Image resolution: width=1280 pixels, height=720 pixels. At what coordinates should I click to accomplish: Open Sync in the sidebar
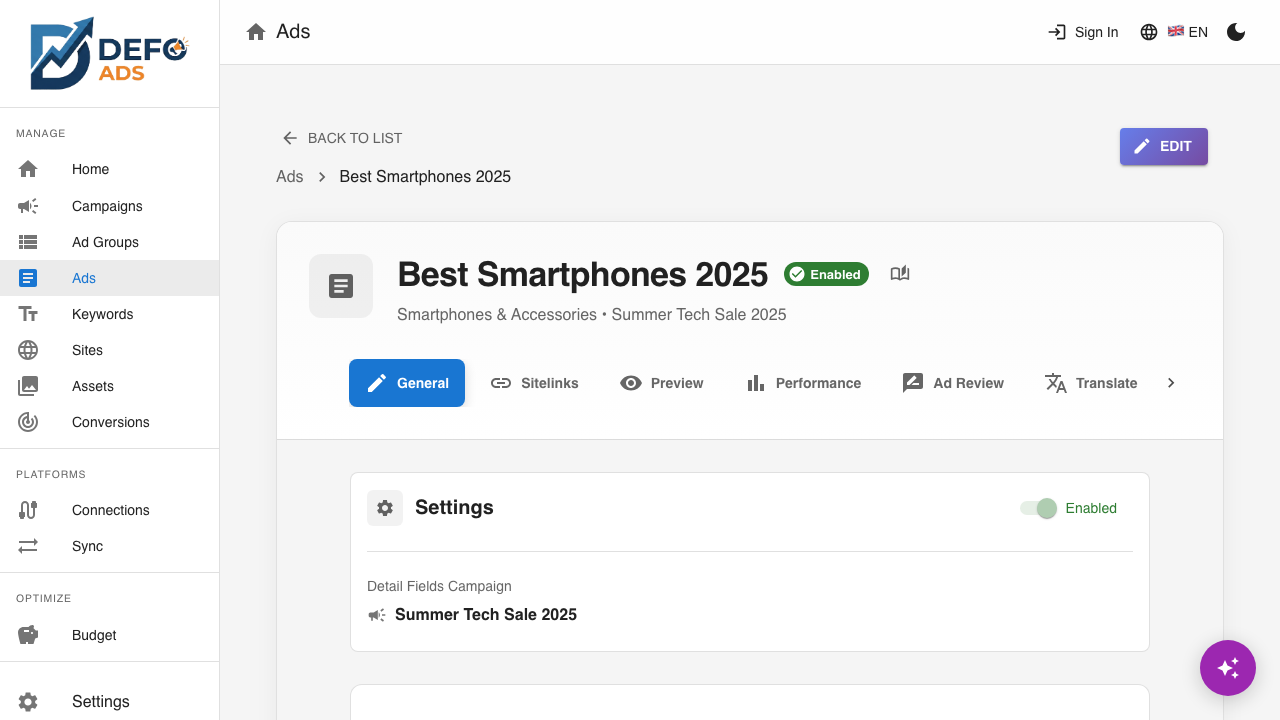110,546
